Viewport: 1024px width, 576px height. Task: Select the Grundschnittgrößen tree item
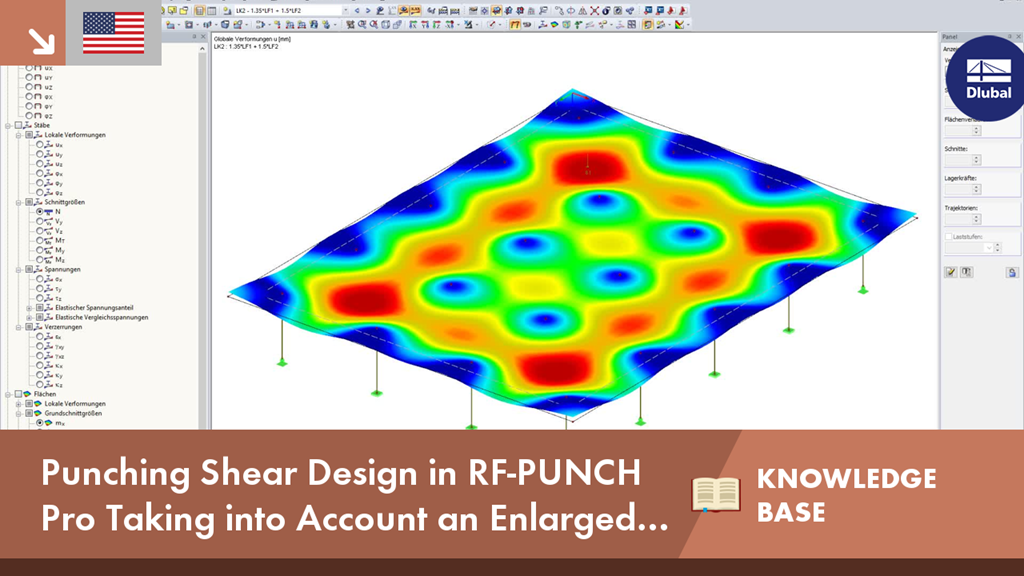pyautogui.click(x=73, y=413)
